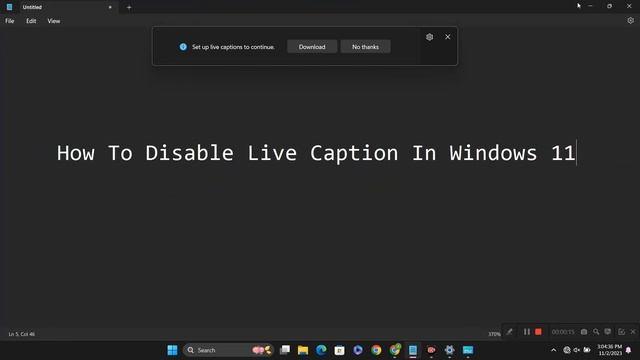The image size is (640, 360).
Task: Open the recorder edit/note icon
Action: tap(621, 332)
